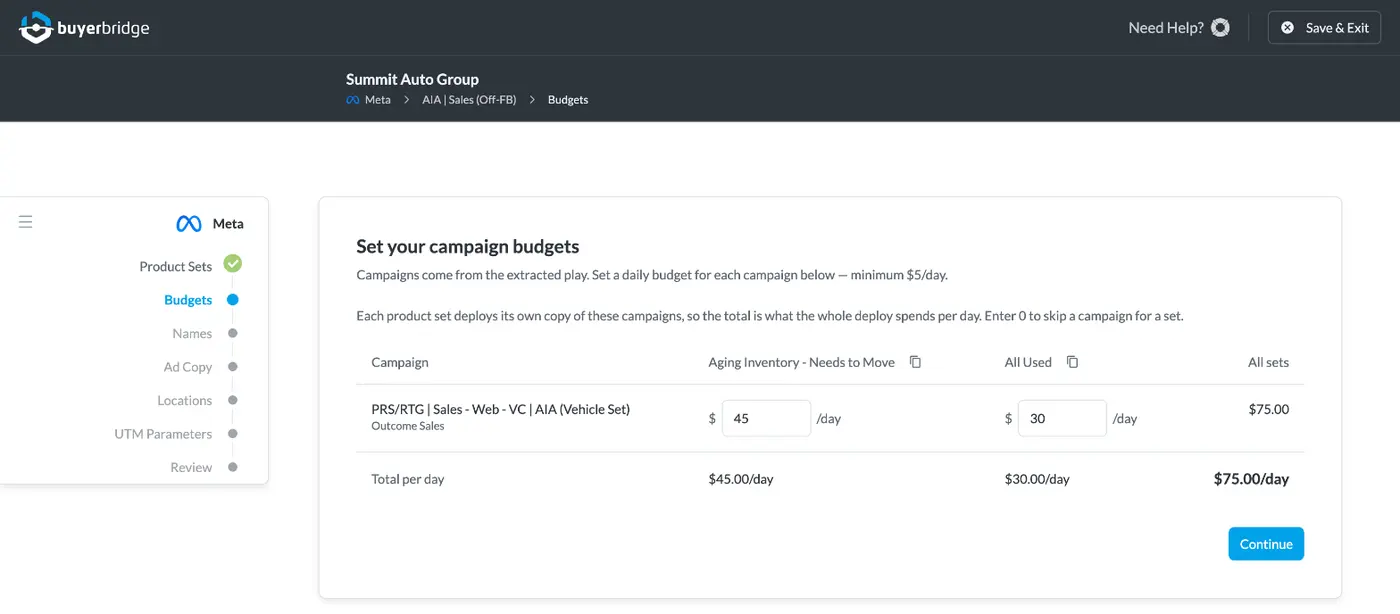Click the Meta breadcrumb link
This screenshot has height=614, width=1400.
[x=378, y=100]
